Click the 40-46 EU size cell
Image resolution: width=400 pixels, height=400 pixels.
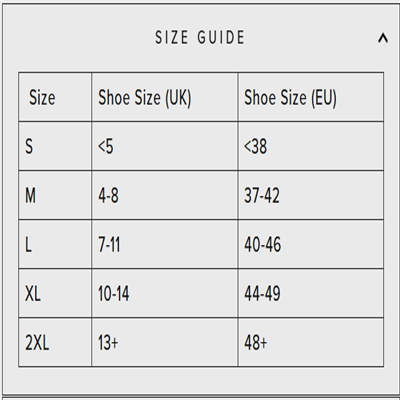click(x=311, y=244)
